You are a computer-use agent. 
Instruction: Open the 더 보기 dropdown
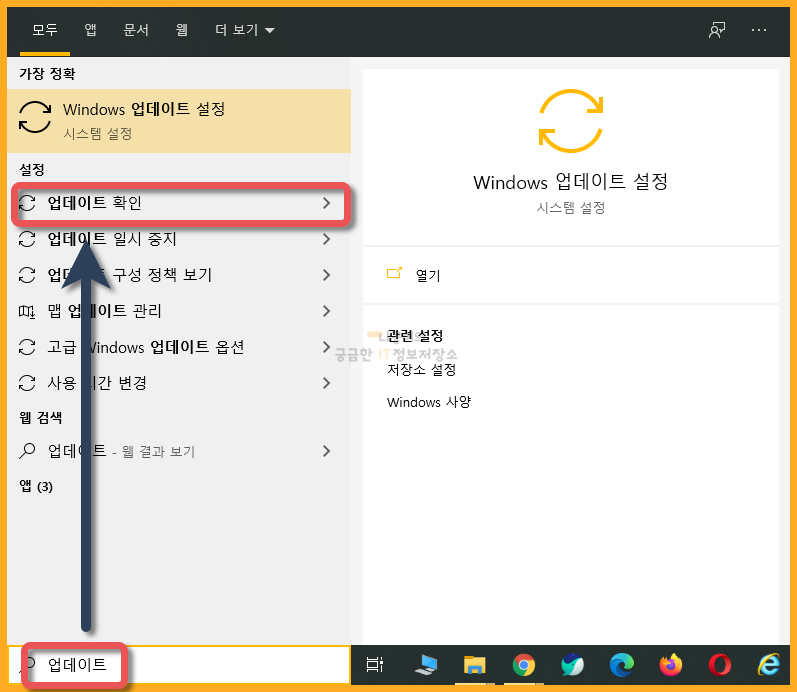click(x=244, y=30)
